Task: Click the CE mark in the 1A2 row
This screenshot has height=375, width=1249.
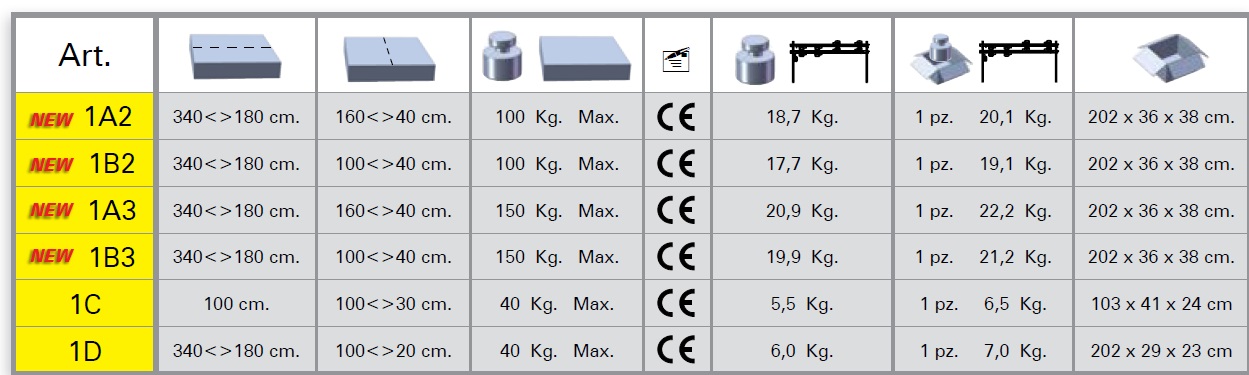Action: pyautogui.click(x=676, y=118)
